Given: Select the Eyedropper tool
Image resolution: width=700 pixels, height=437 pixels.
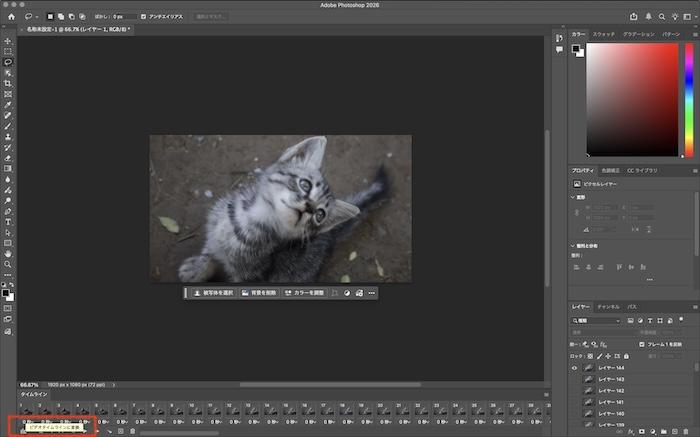Looking at the screenshot, I should point(8,104).
